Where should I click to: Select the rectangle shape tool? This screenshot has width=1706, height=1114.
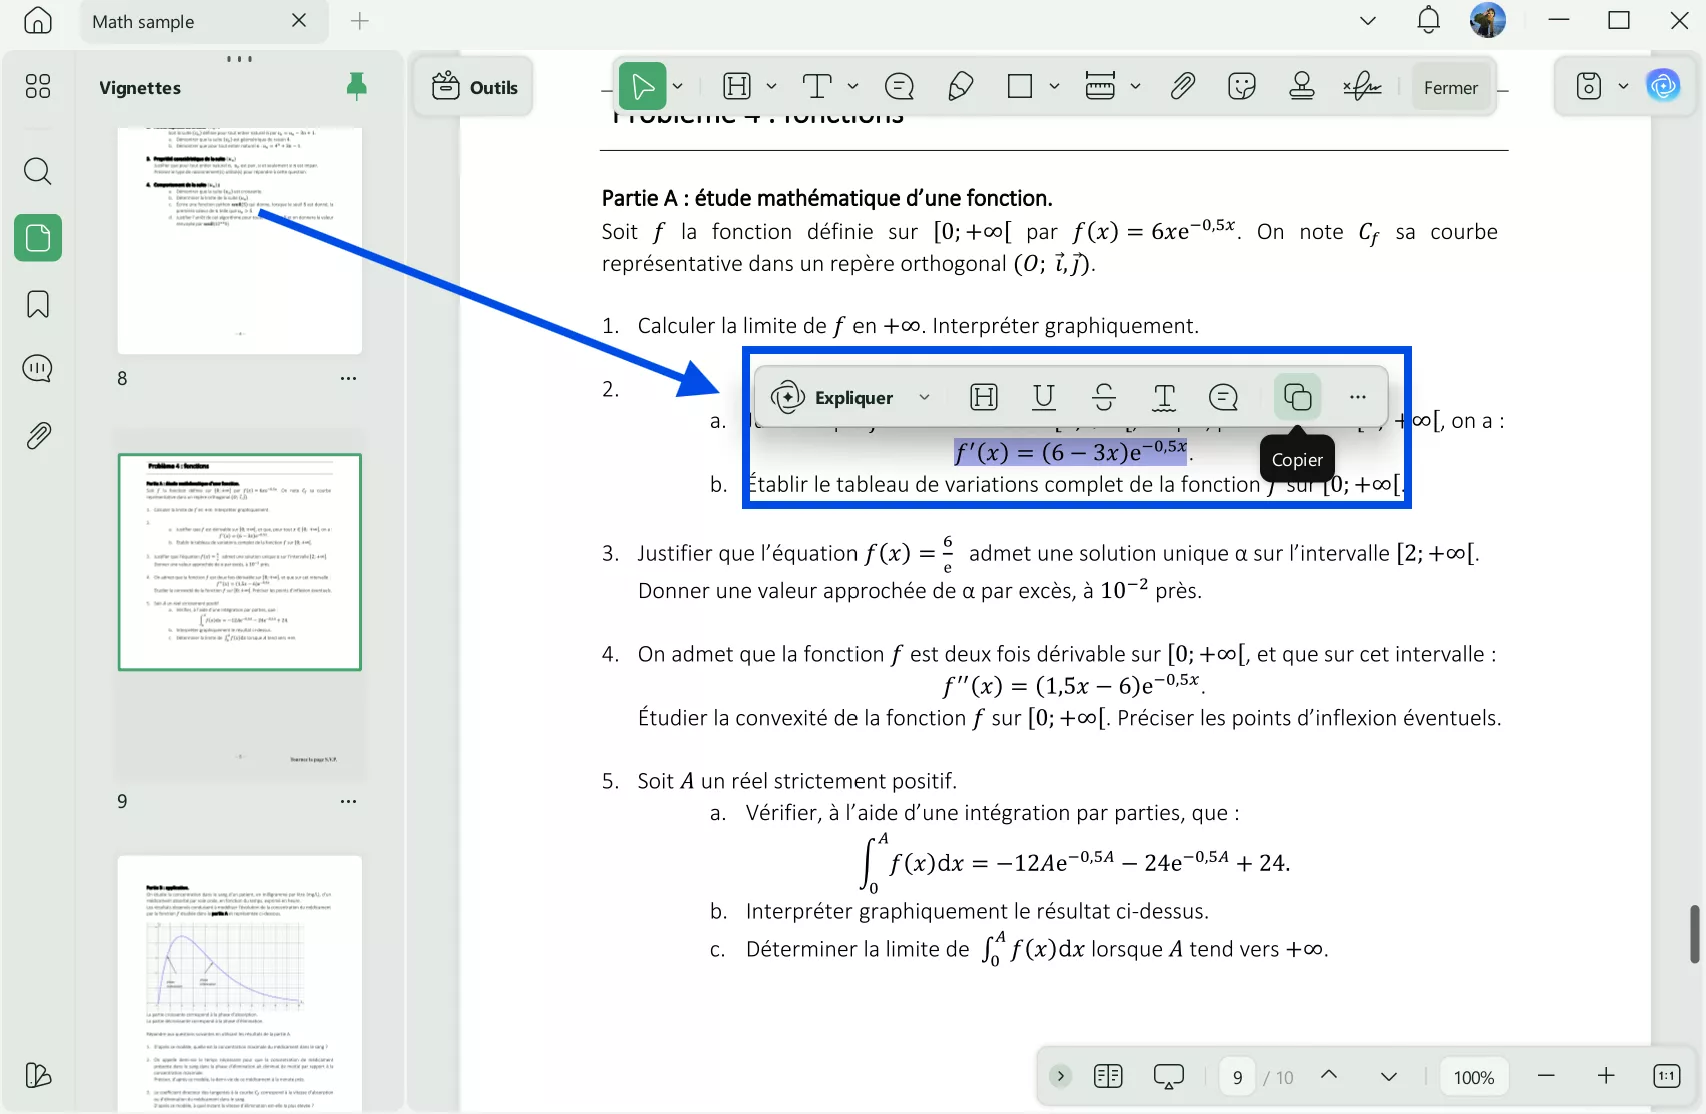click(1020, 87)
